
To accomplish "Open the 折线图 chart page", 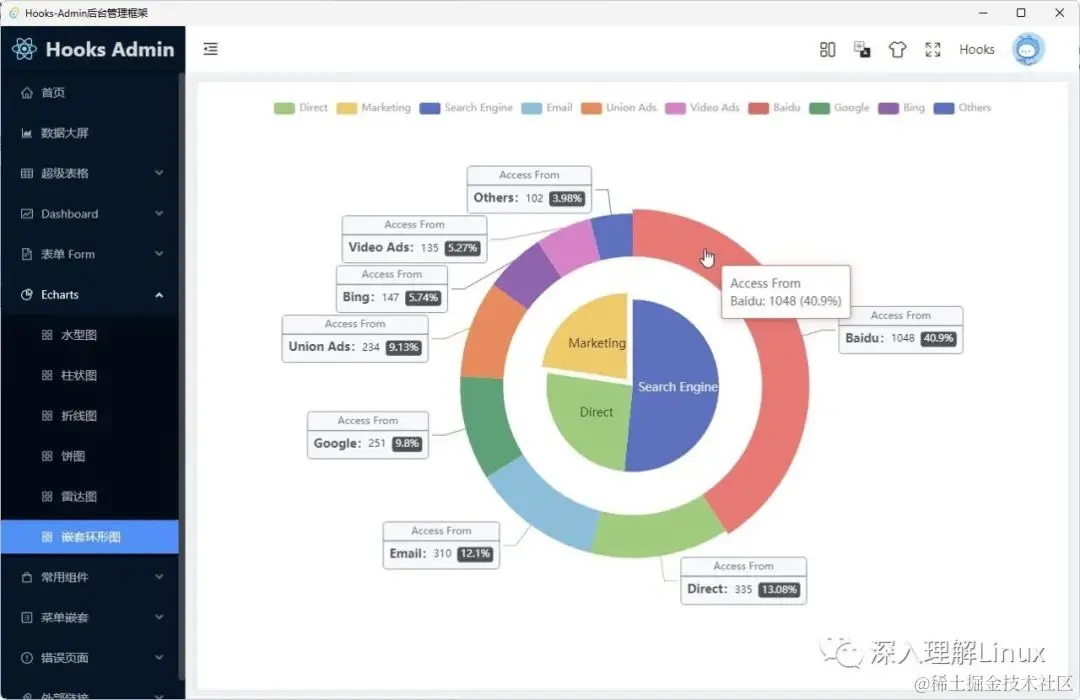I will [x=90, y=415].
